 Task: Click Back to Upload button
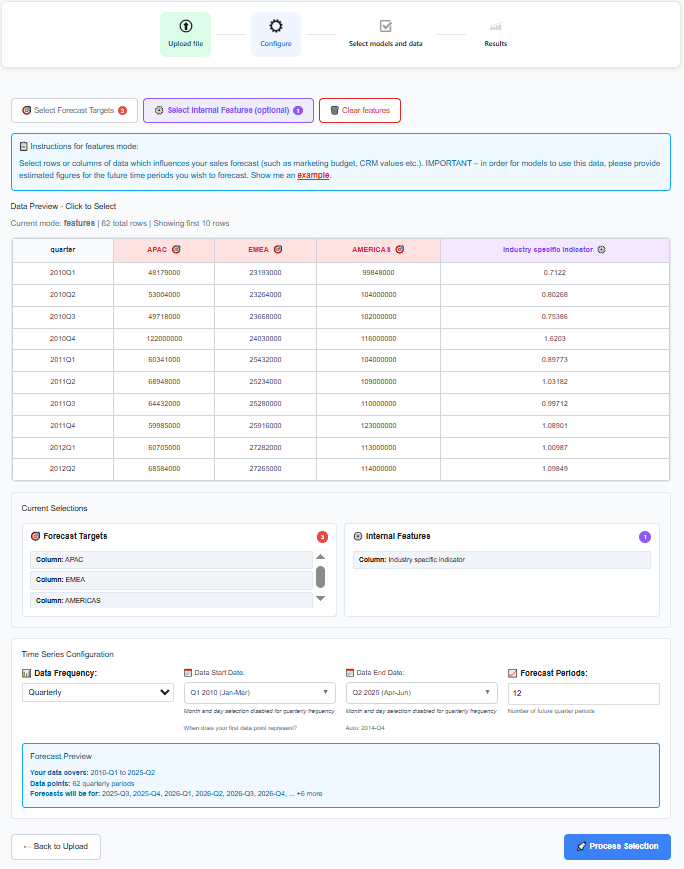click(56, 846)
